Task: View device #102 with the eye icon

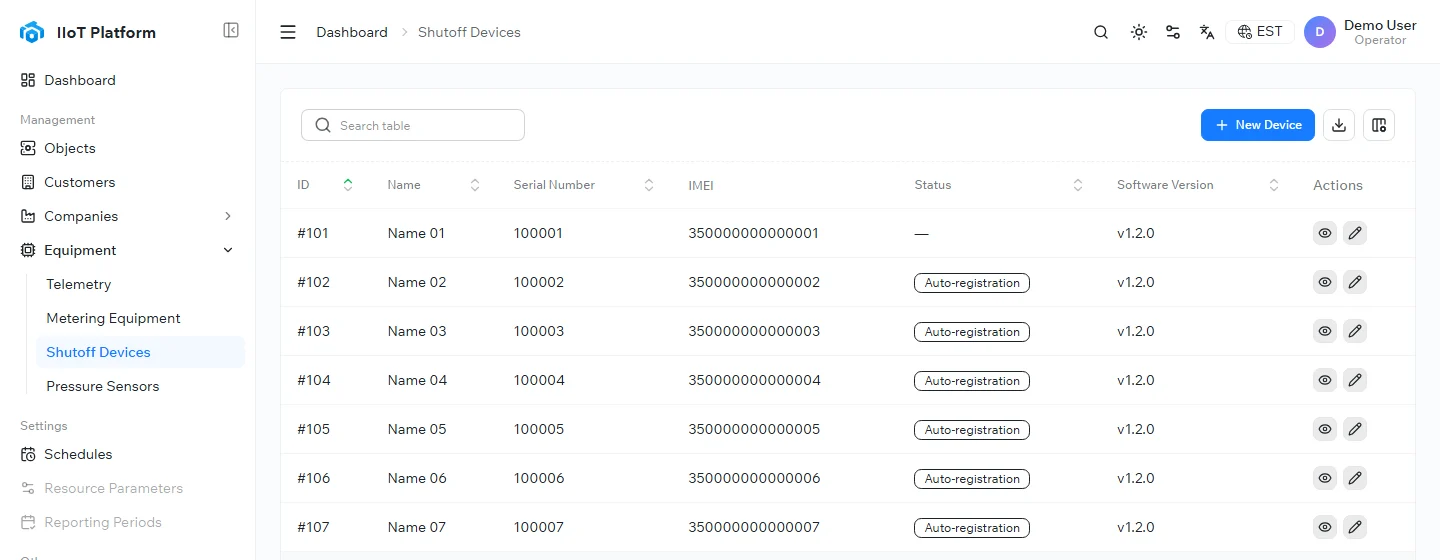Action: click(x=1325, y=282)
